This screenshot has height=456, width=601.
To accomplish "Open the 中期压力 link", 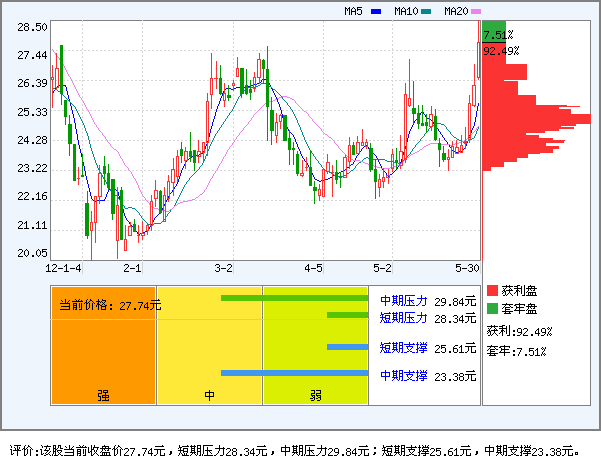I will 403,300.
